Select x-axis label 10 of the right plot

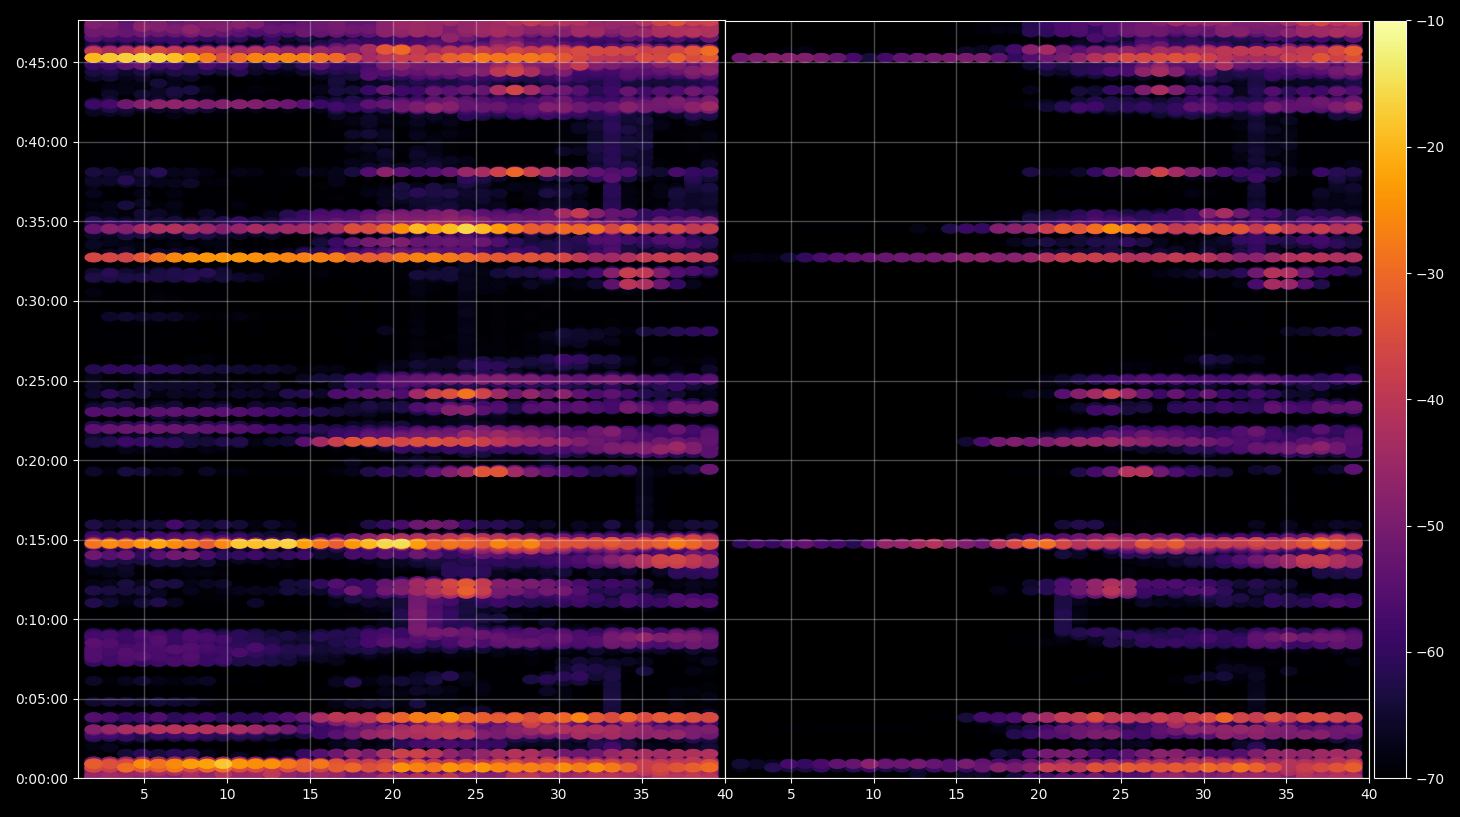tap(873, 795)
